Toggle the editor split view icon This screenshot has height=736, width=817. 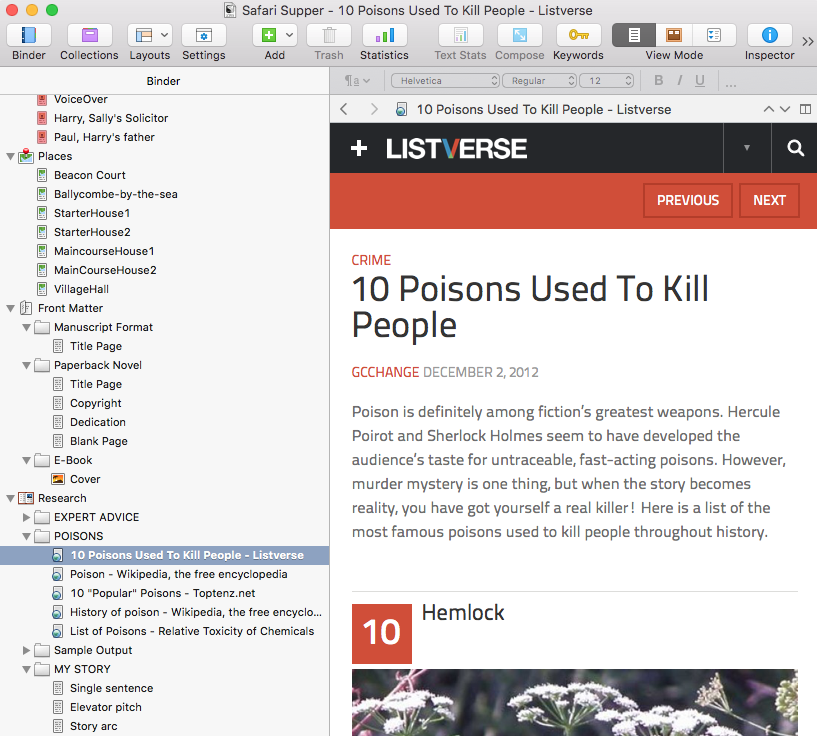click(806, 109)
